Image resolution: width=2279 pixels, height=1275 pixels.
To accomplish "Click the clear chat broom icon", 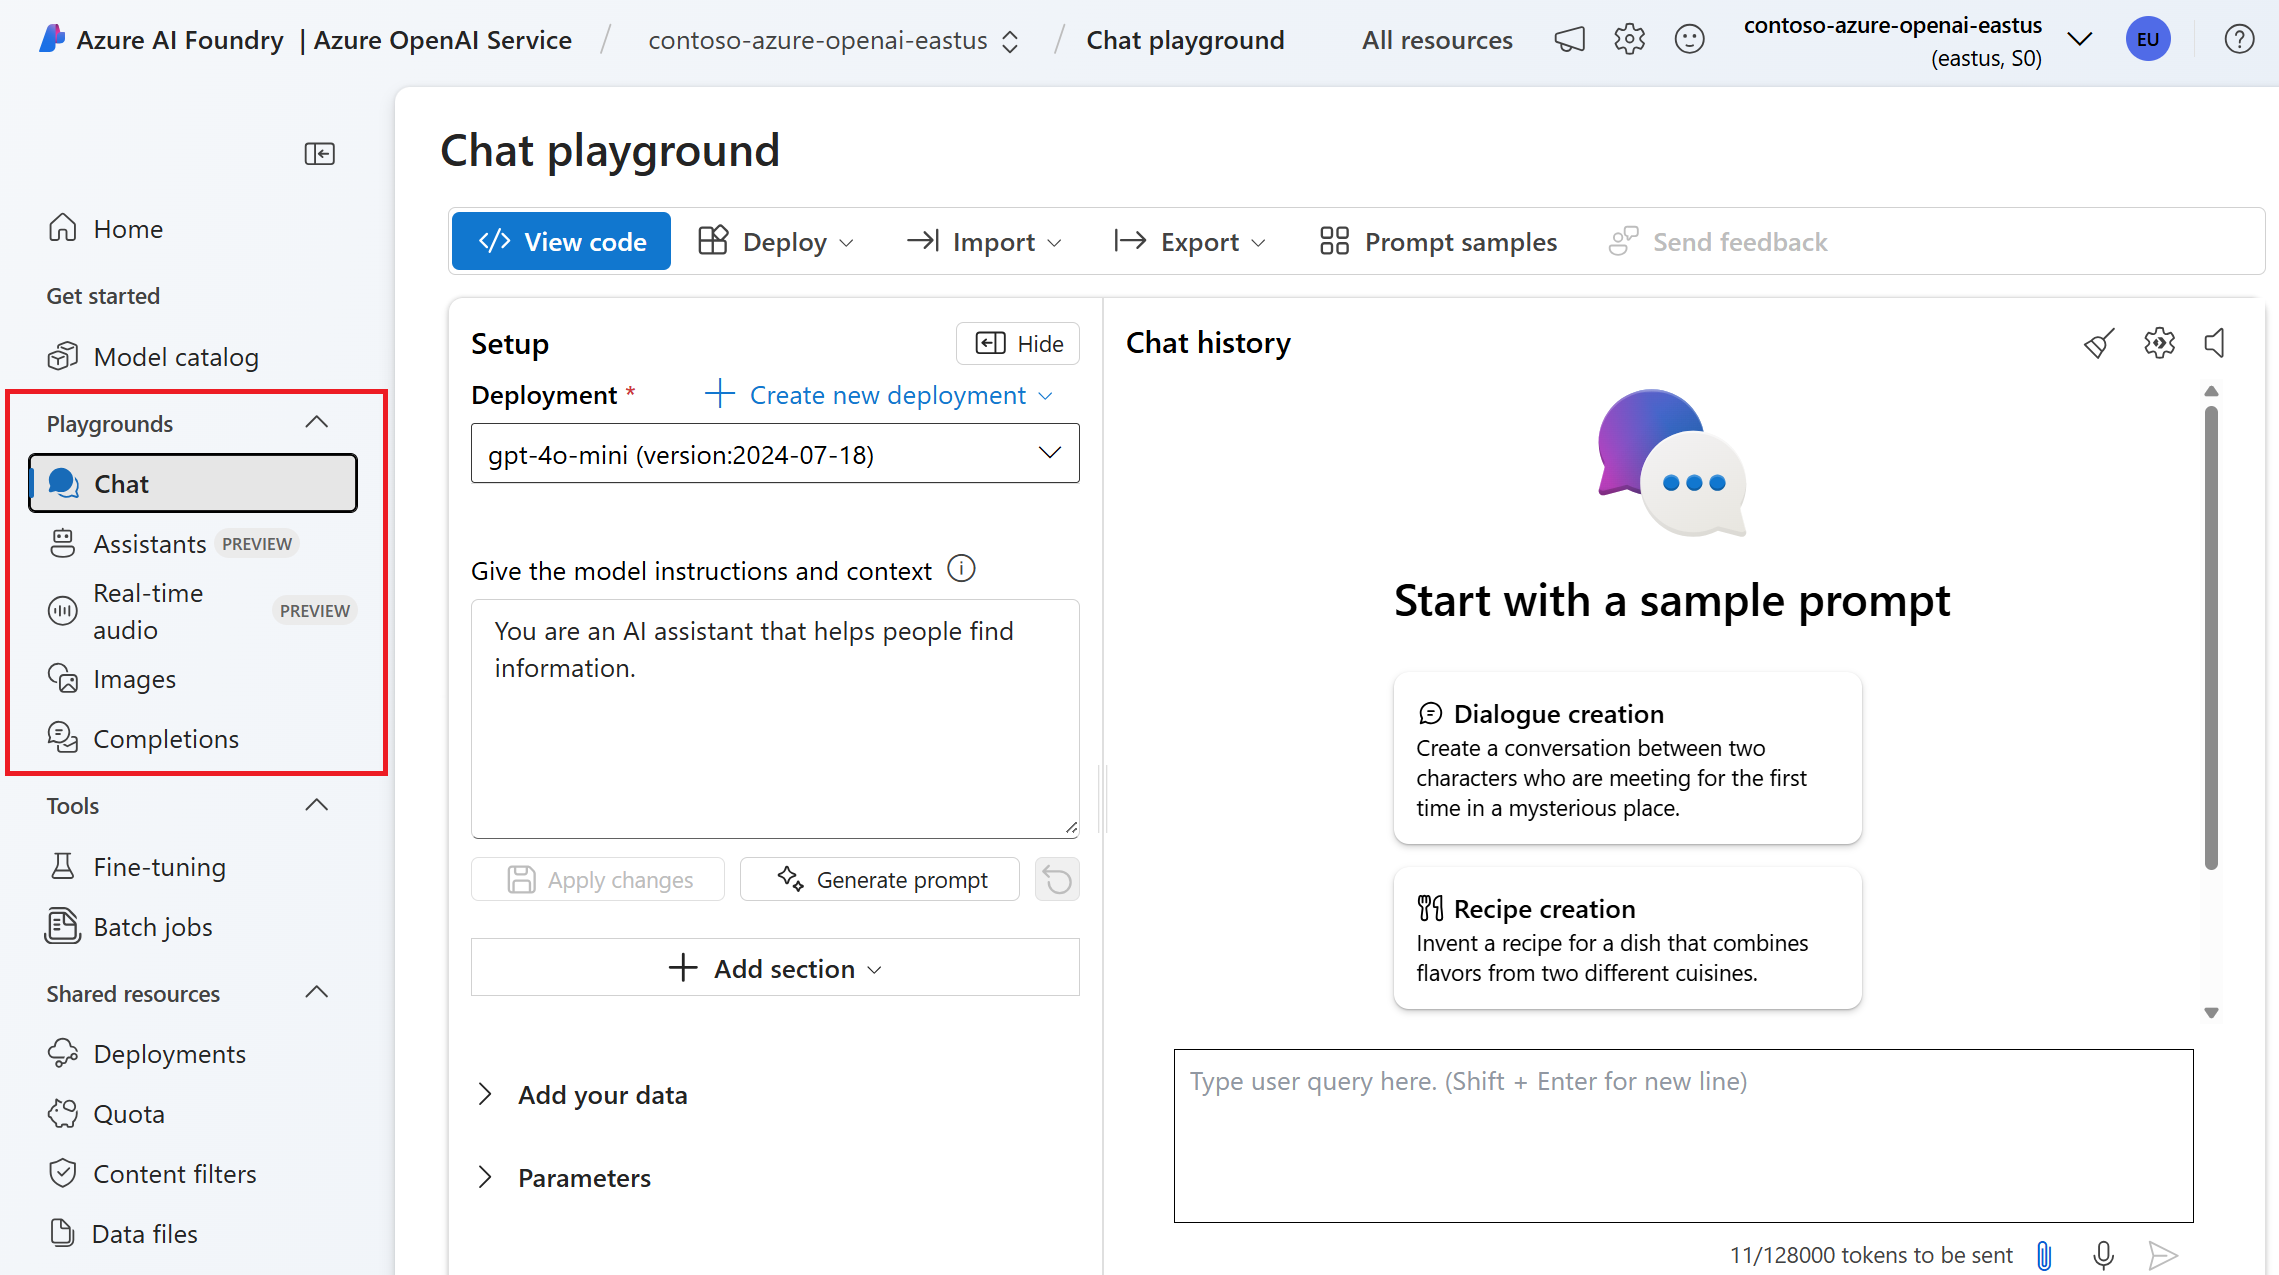I will click(x=2098, y=343).
